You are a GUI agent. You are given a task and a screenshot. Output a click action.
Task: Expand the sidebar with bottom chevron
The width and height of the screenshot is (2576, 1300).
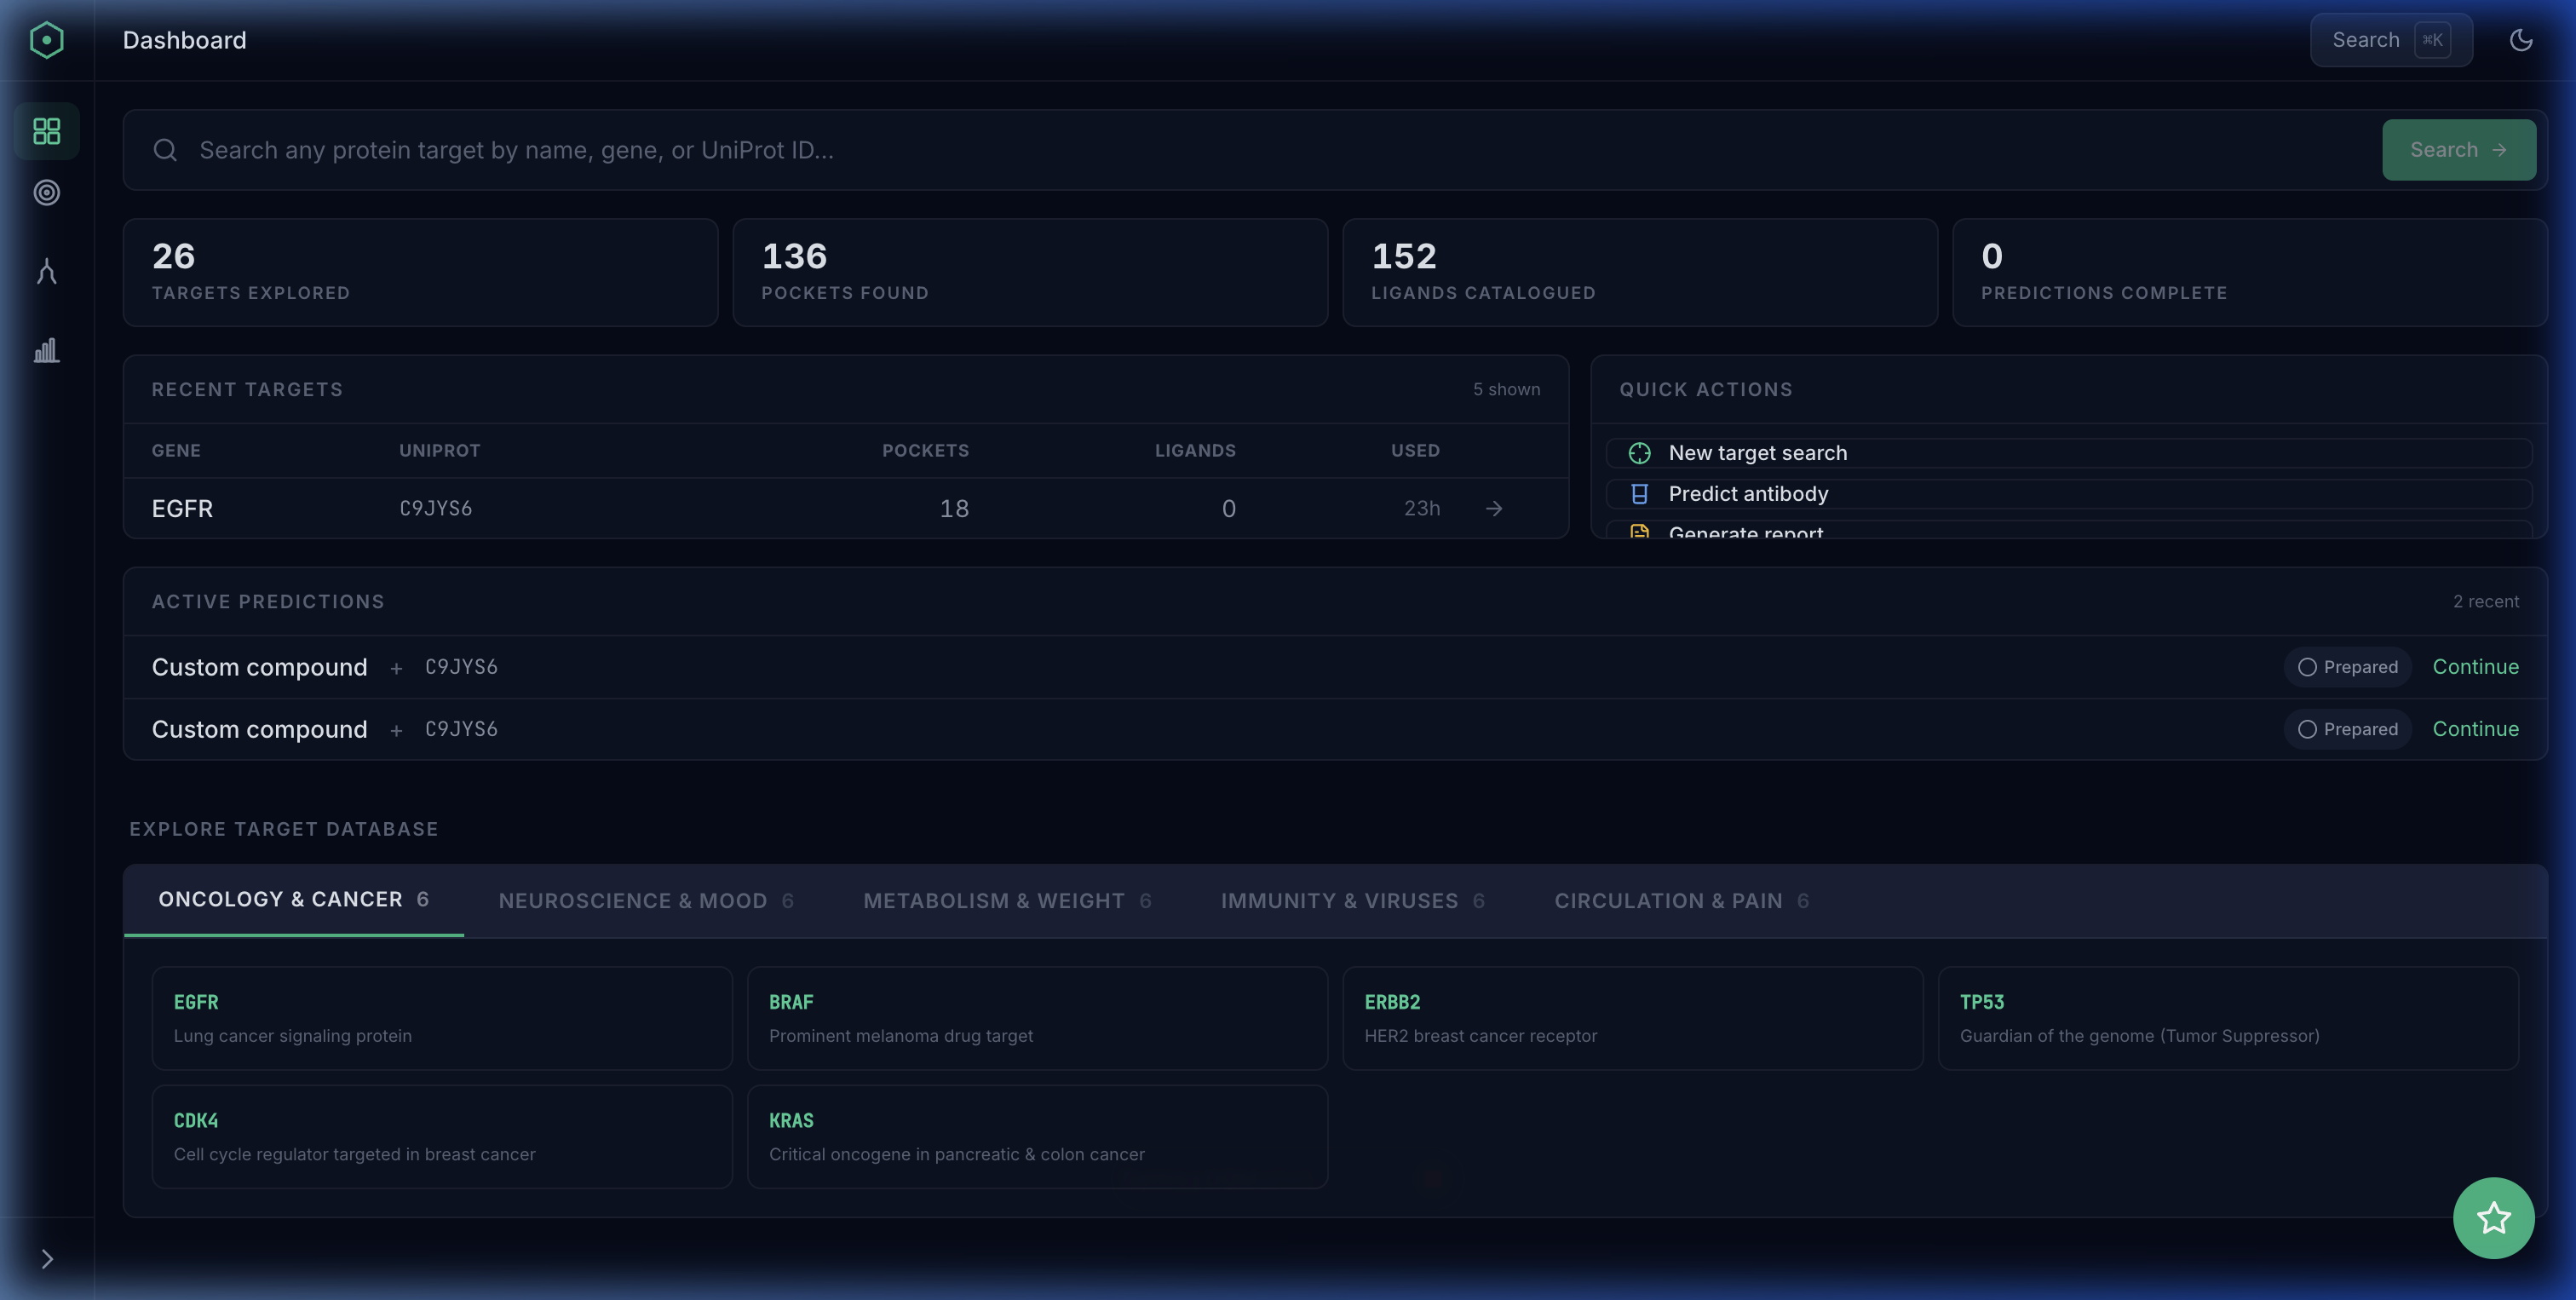pos(46,1259)
